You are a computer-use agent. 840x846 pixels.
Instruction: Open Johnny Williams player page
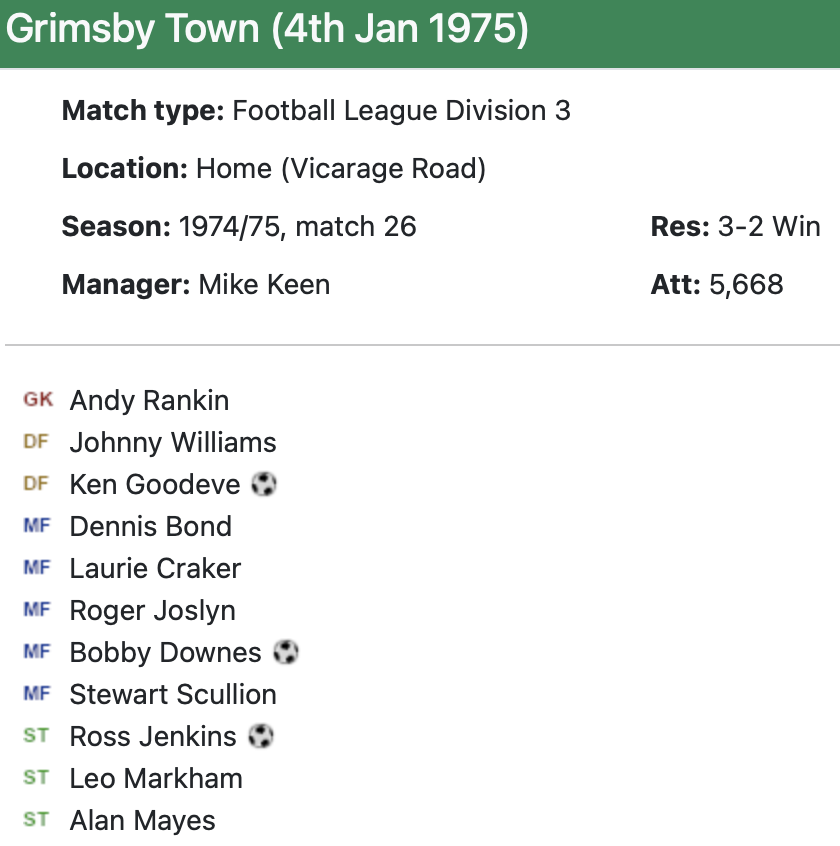click(x=173, y=443)
